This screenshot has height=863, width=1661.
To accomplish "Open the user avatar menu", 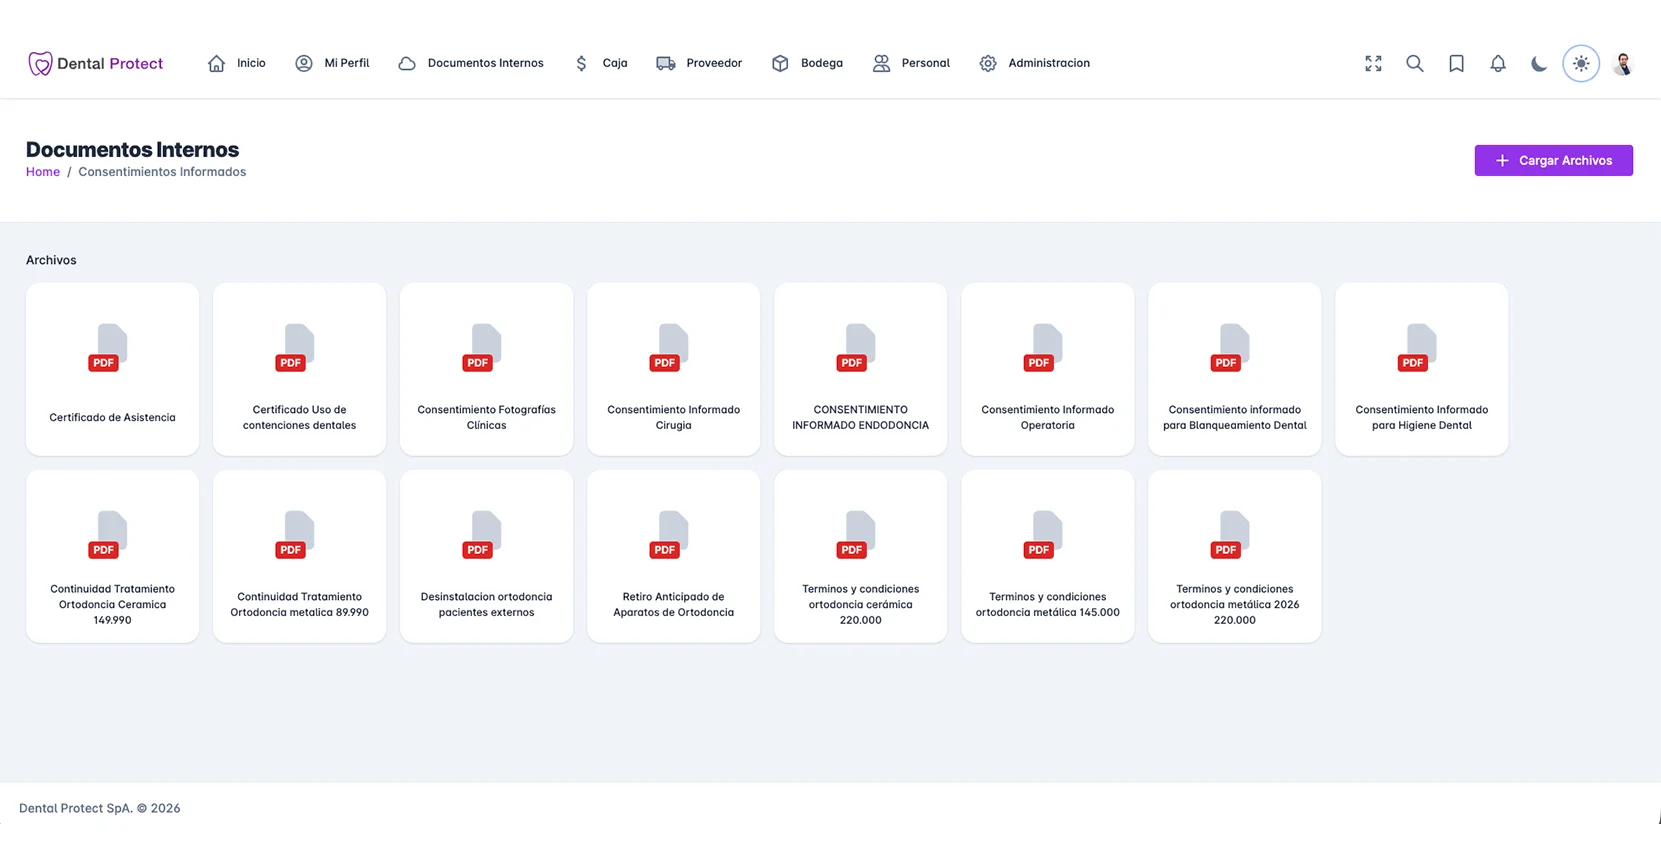I will click(x=1623, y=63).
